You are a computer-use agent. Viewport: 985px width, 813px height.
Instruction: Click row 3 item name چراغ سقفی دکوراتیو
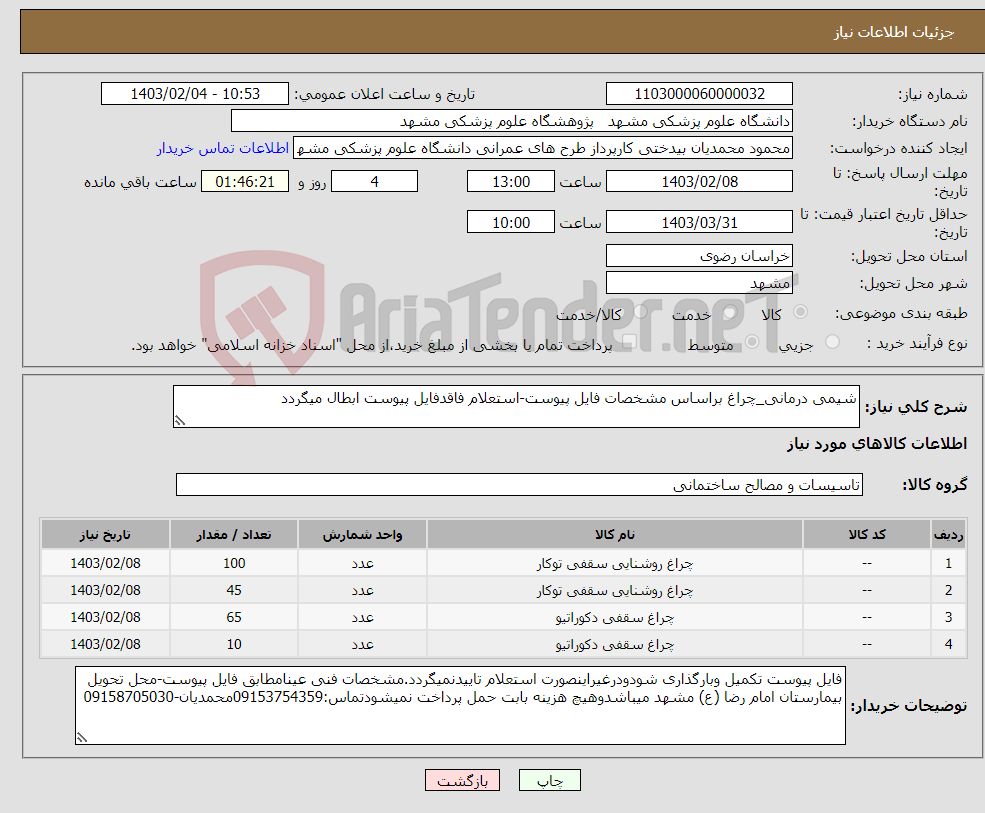(615, 618)
